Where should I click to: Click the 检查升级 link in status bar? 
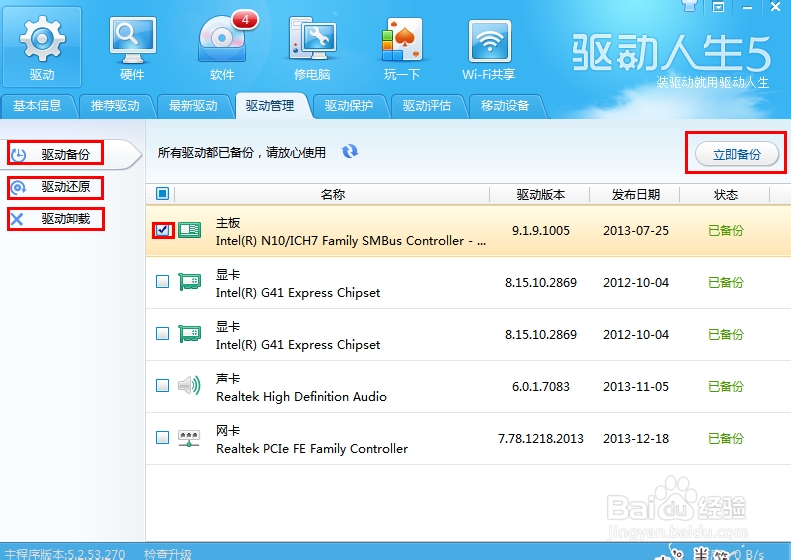167,554
